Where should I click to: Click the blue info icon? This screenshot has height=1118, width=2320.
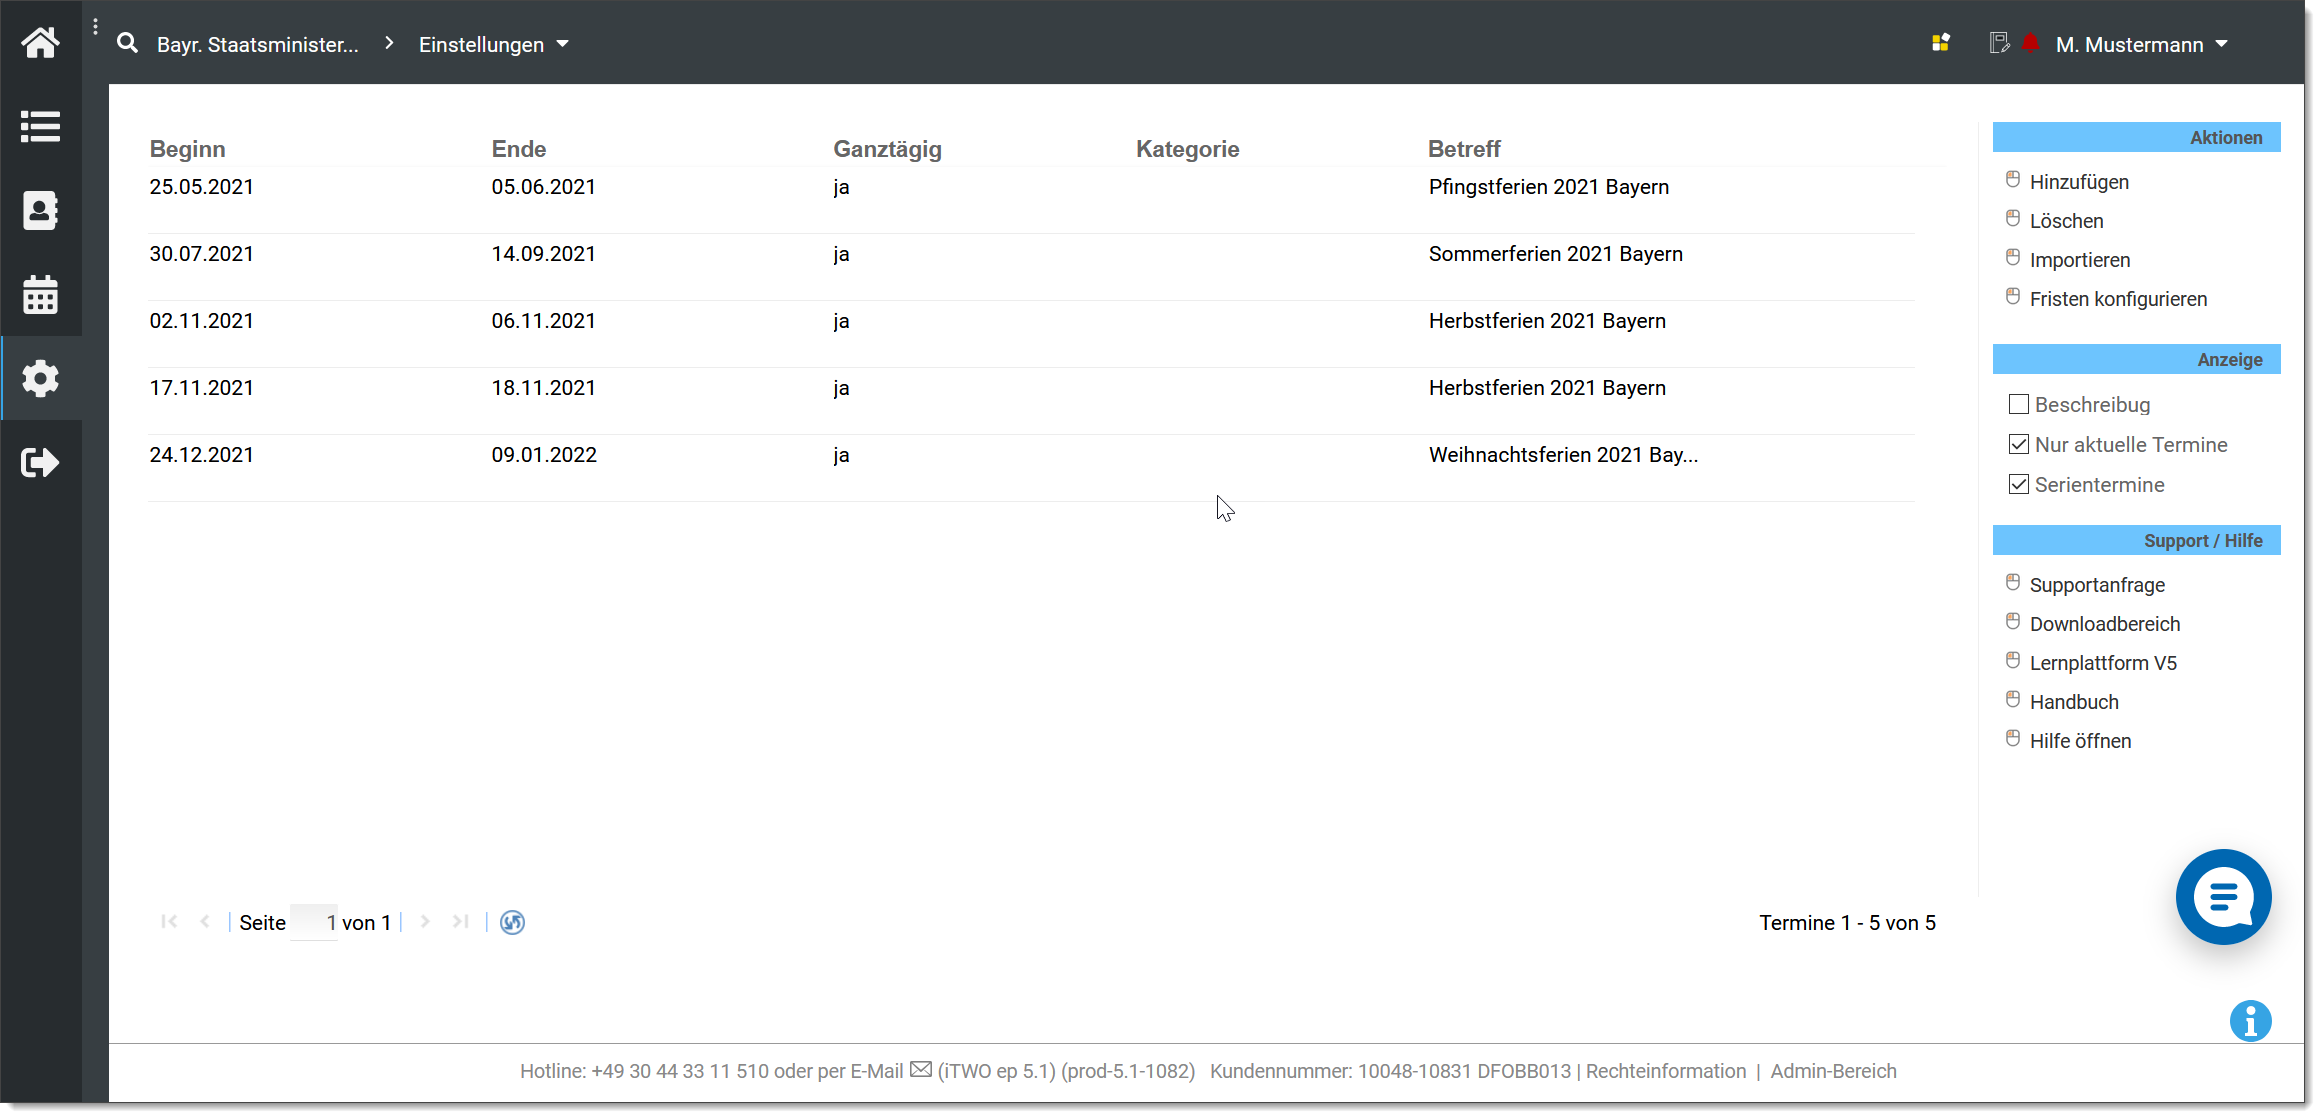tap(2250, 1021)
